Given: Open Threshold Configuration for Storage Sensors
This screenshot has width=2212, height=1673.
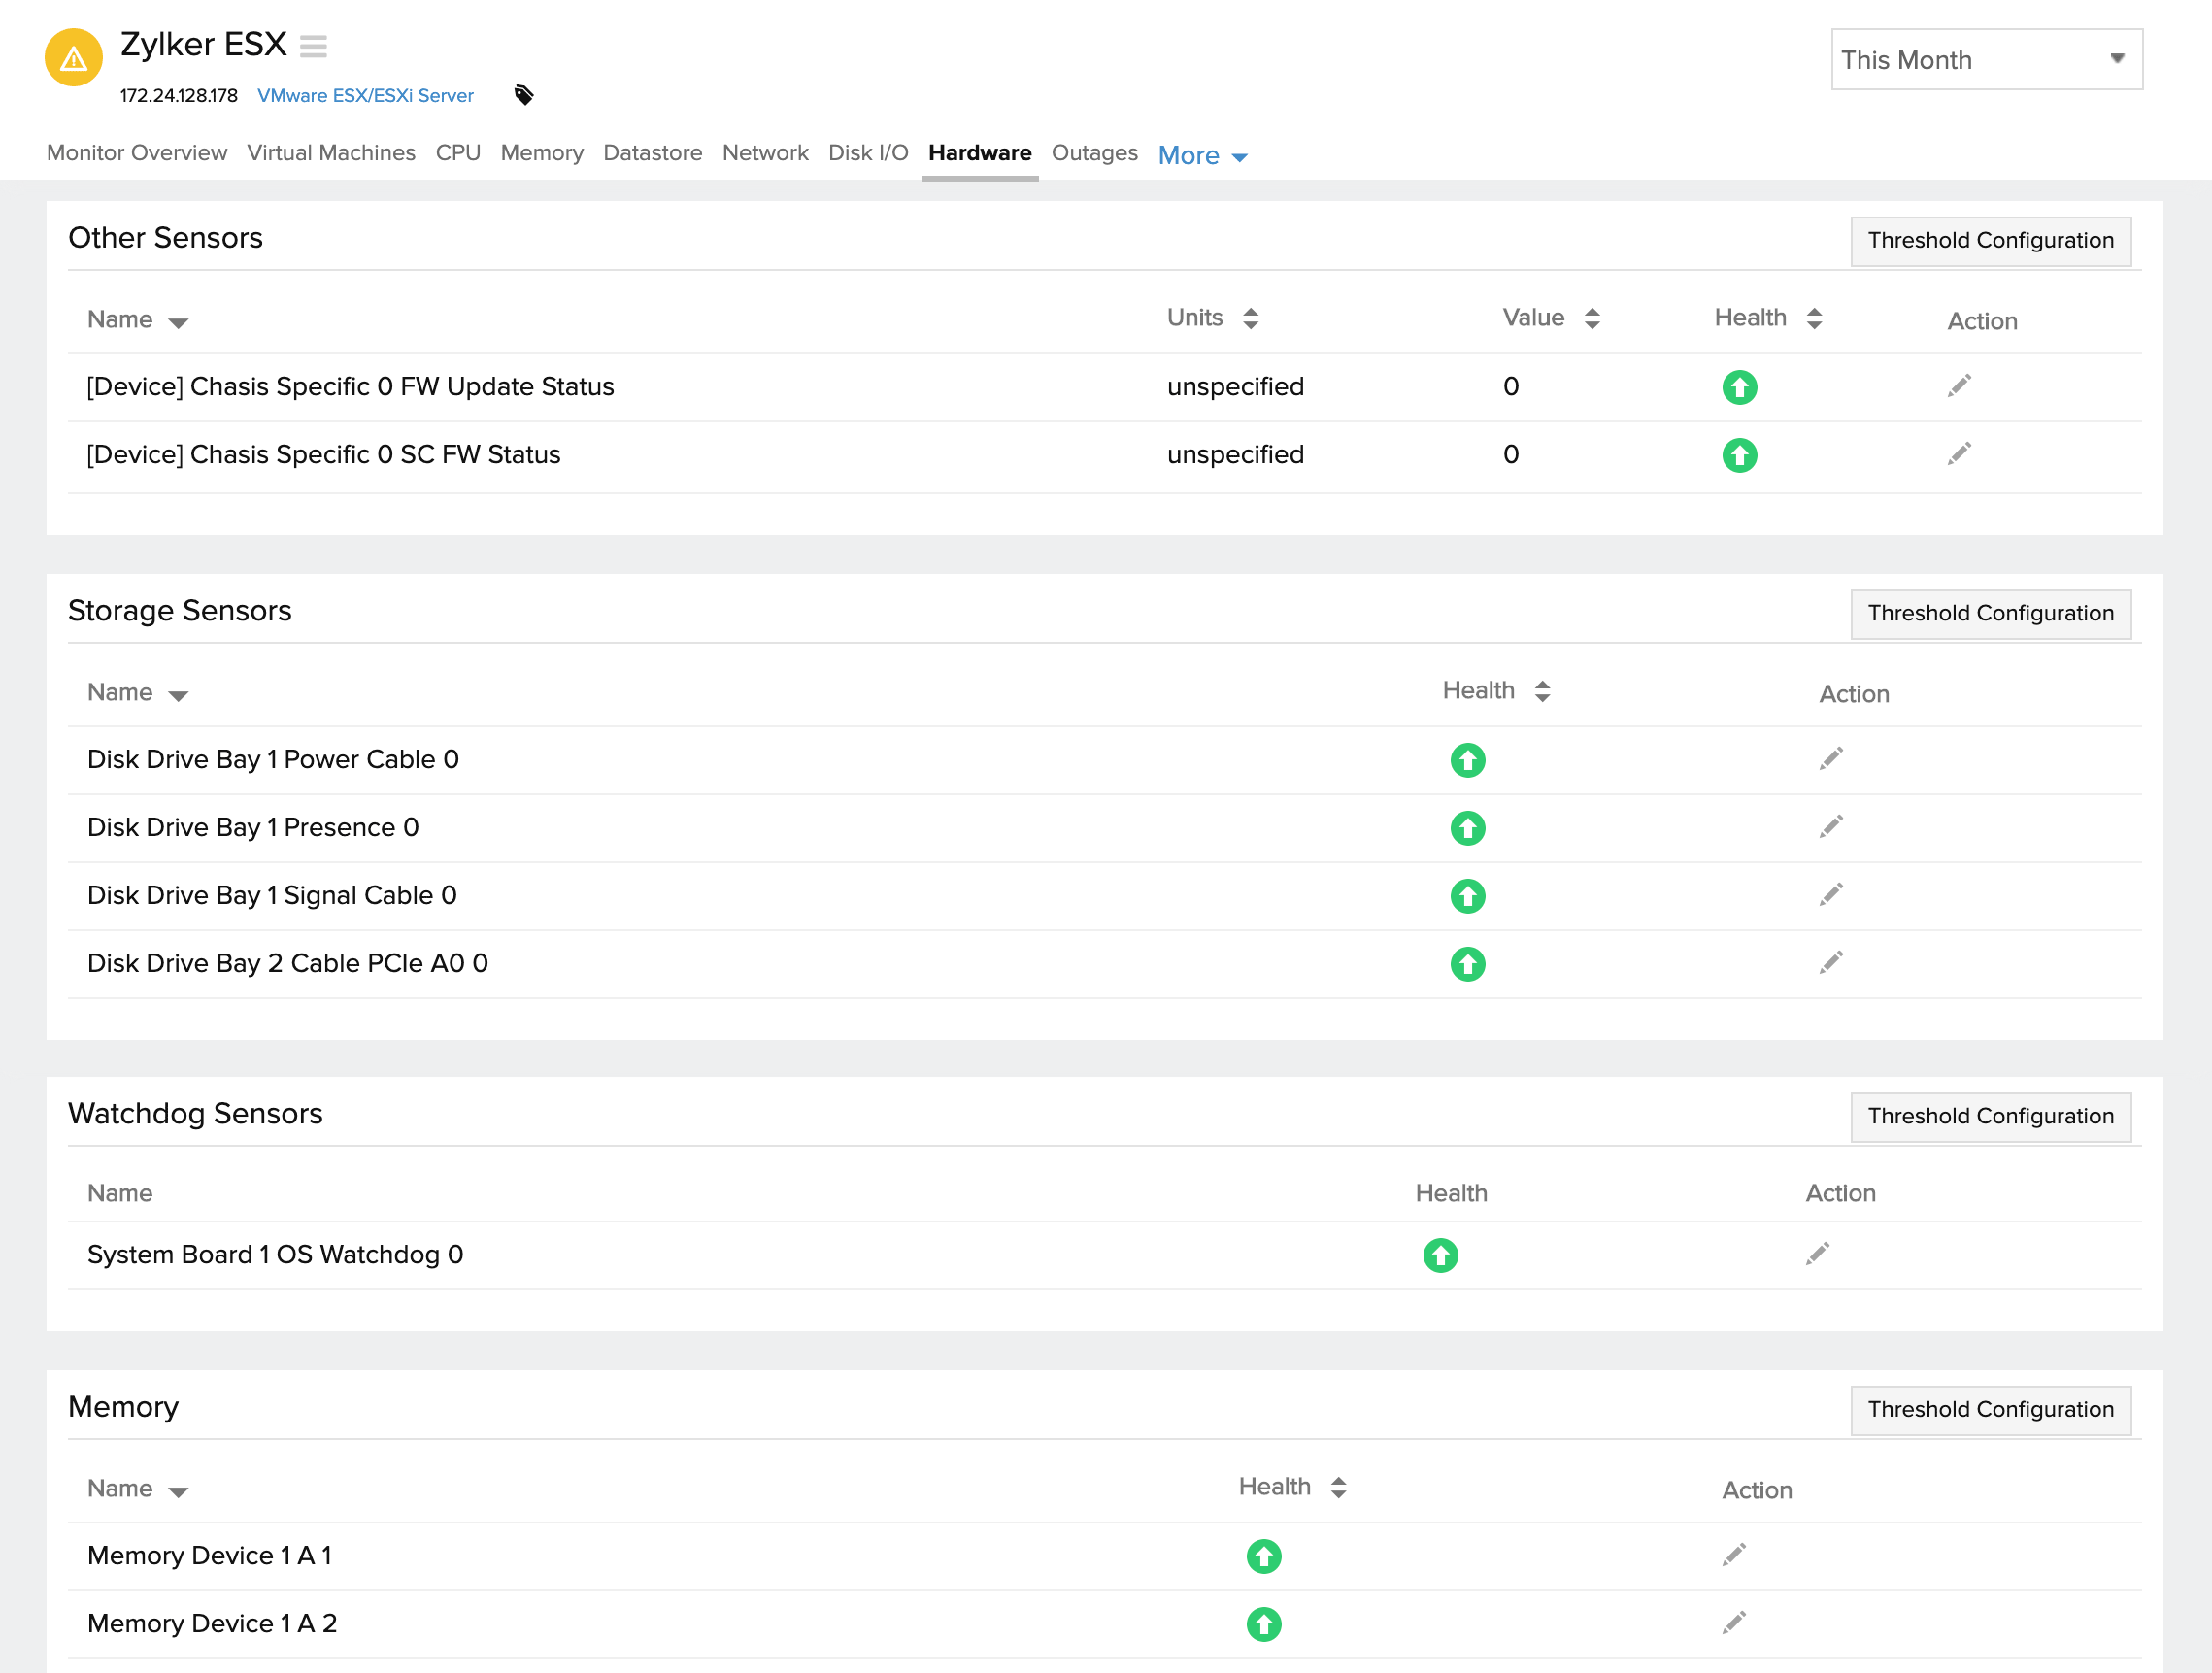Looking at the screenshot, I should pyautogui.click(x=1989, y=613).
